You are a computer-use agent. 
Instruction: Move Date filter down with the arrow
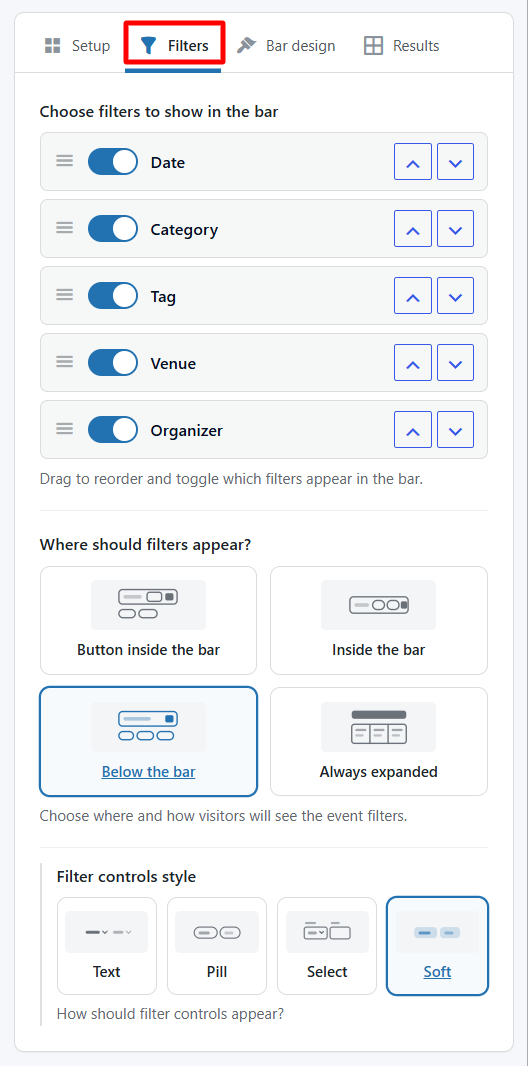pos(455,162)
